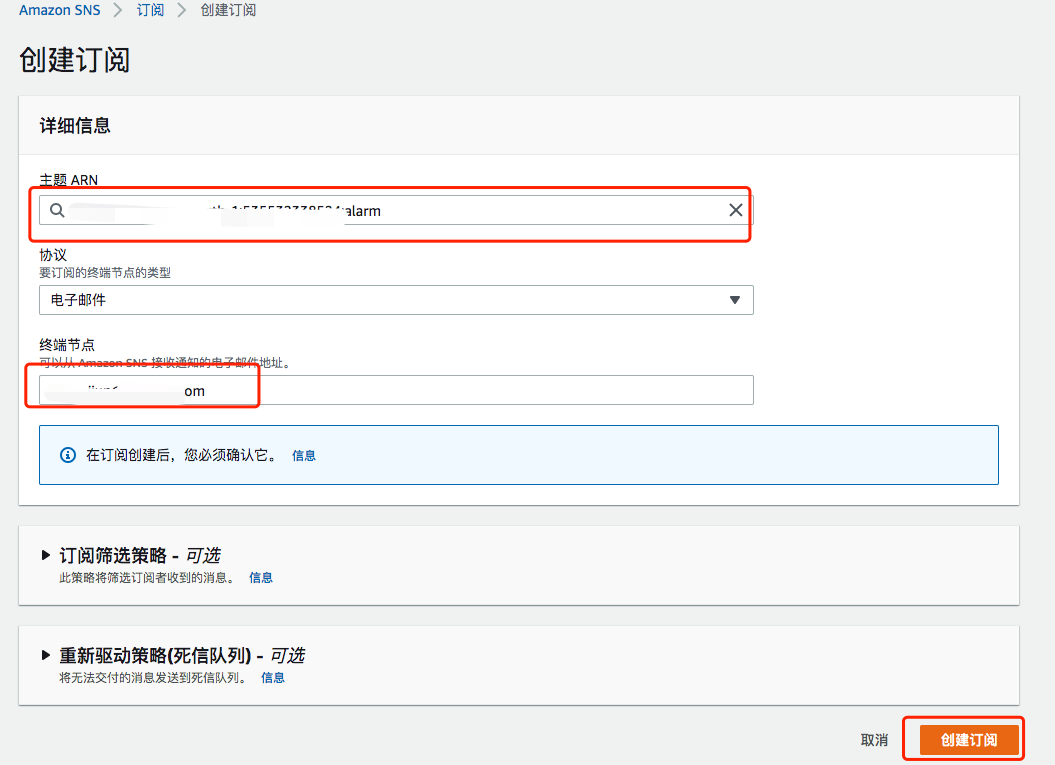
Task: Clear the topic ARN field with X icon
Action: point(735,210)
